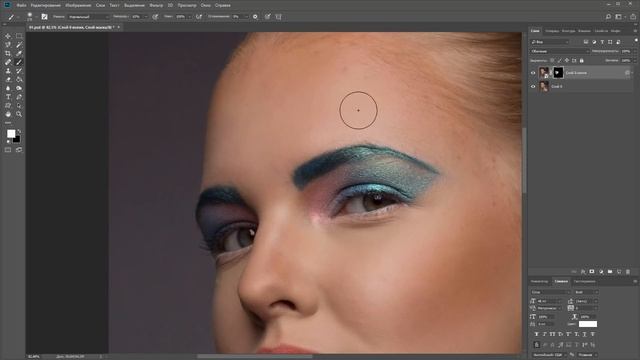Open language dropdown in Character panel
Viewport: 640px width, 360px height.
point(550,355)
